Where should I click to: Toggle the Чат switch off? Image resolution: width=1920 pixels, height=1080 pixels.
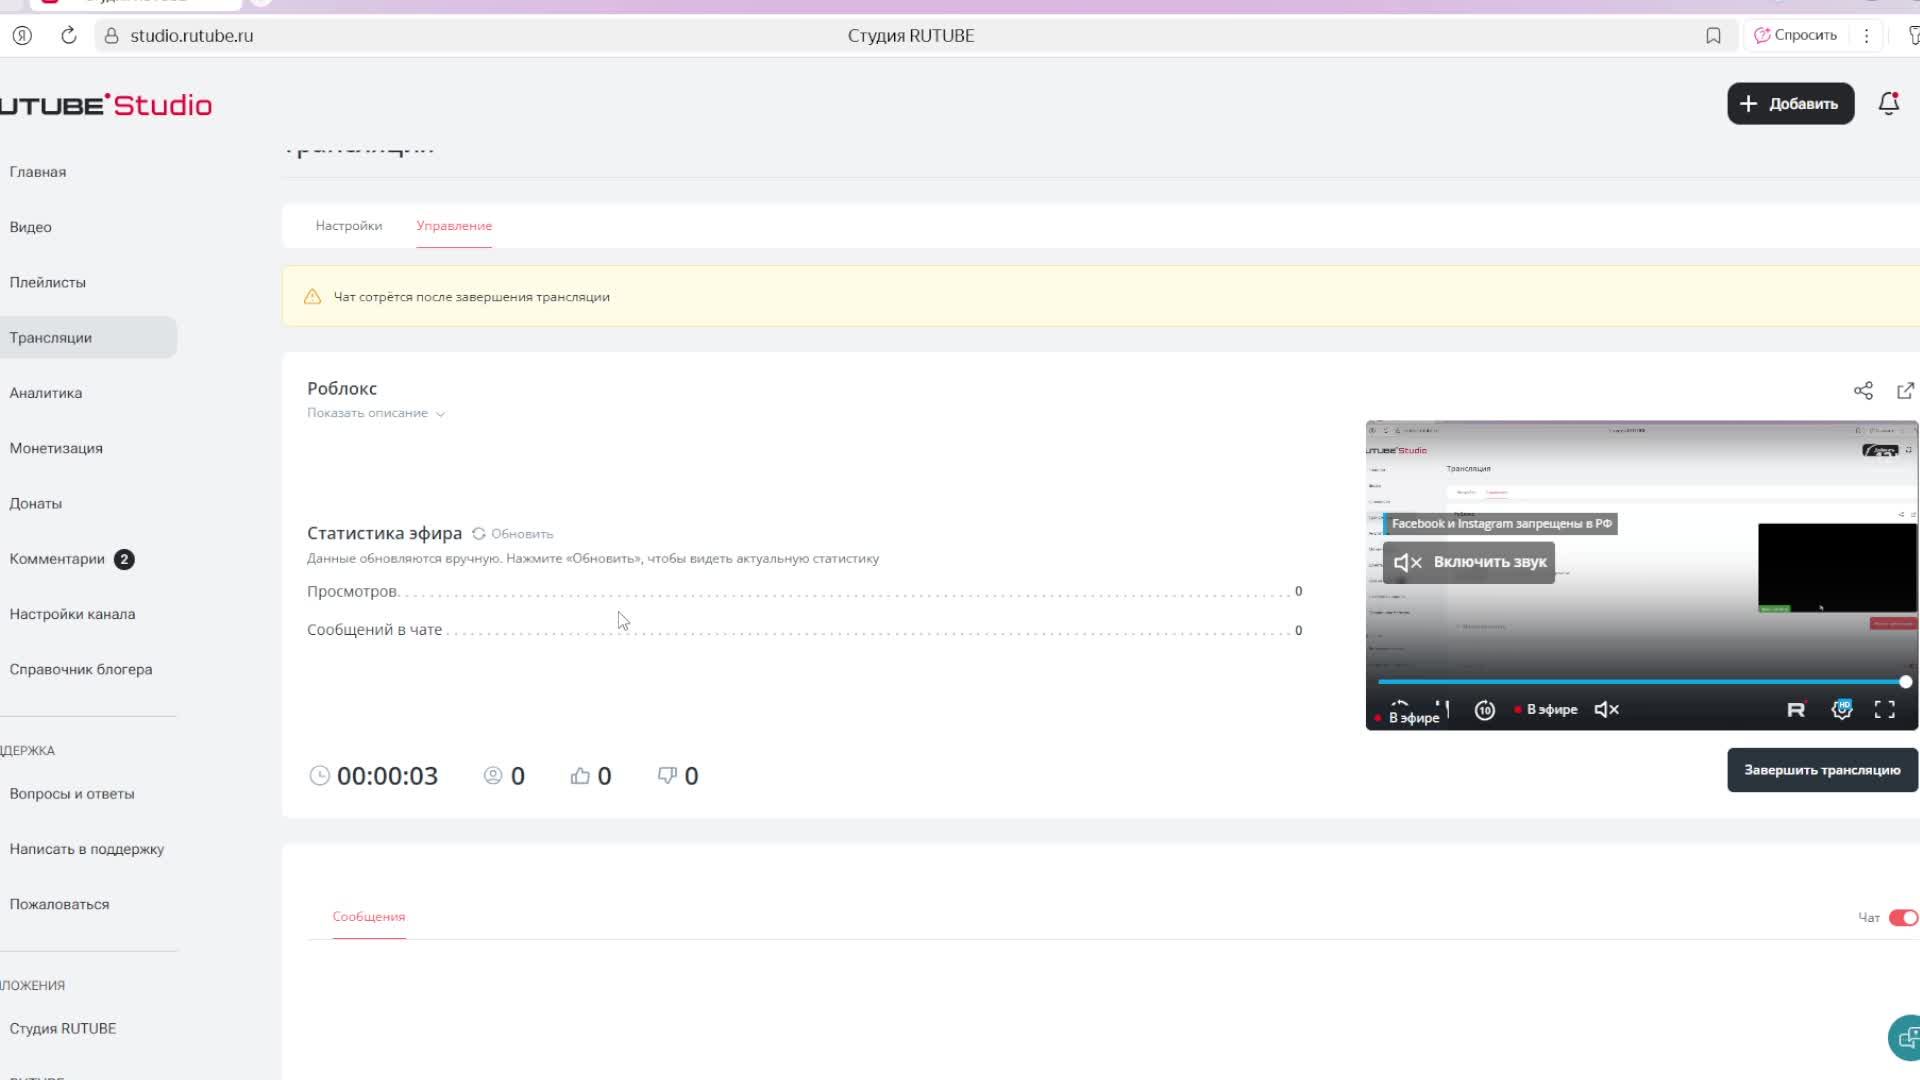1902,918
